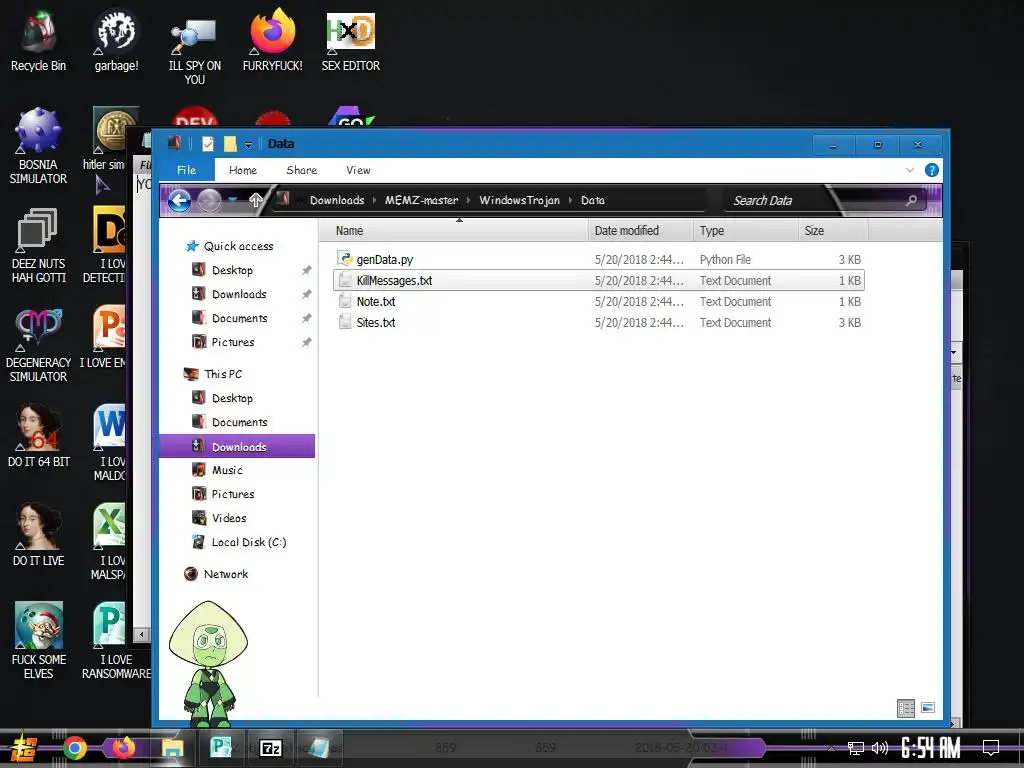Select This PC in navigation pane
The height and width of the screenshot is (768, 1024).
(x=223, y=374)
